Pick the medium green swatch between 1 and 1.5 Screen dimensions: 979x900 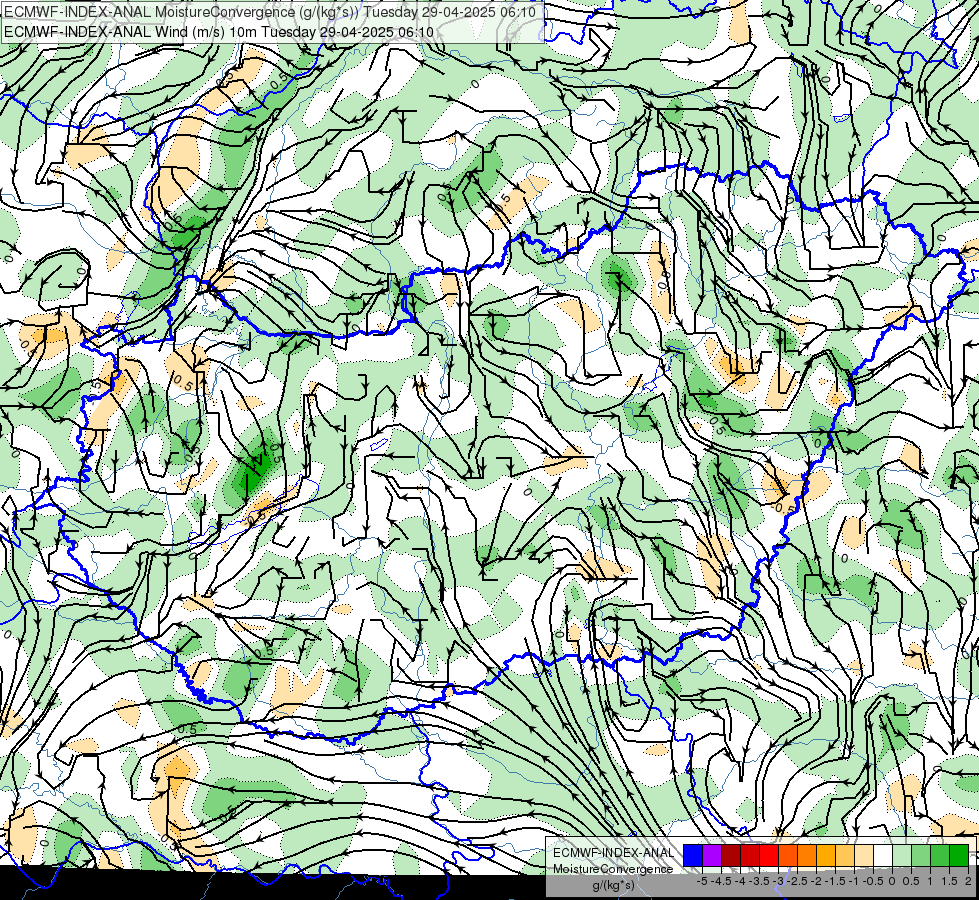[x=940, y=856]
